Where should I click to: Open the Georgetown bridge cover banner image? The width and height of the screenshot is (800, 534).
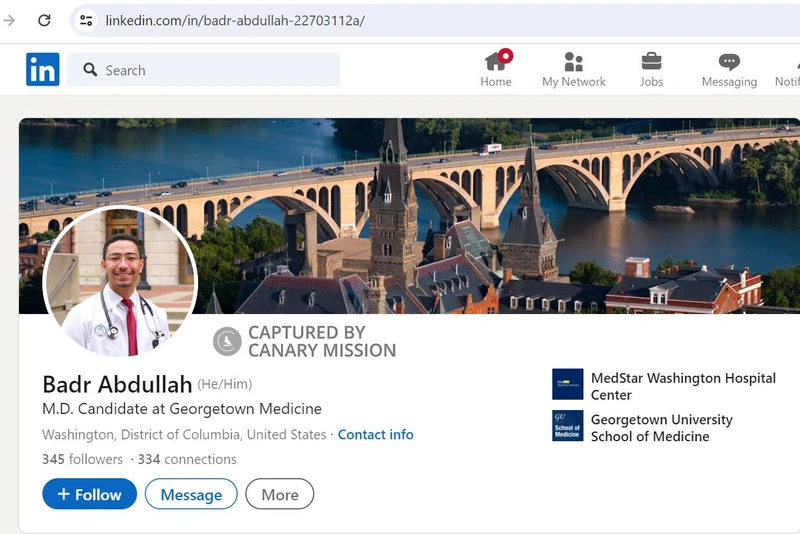[409, 216]
